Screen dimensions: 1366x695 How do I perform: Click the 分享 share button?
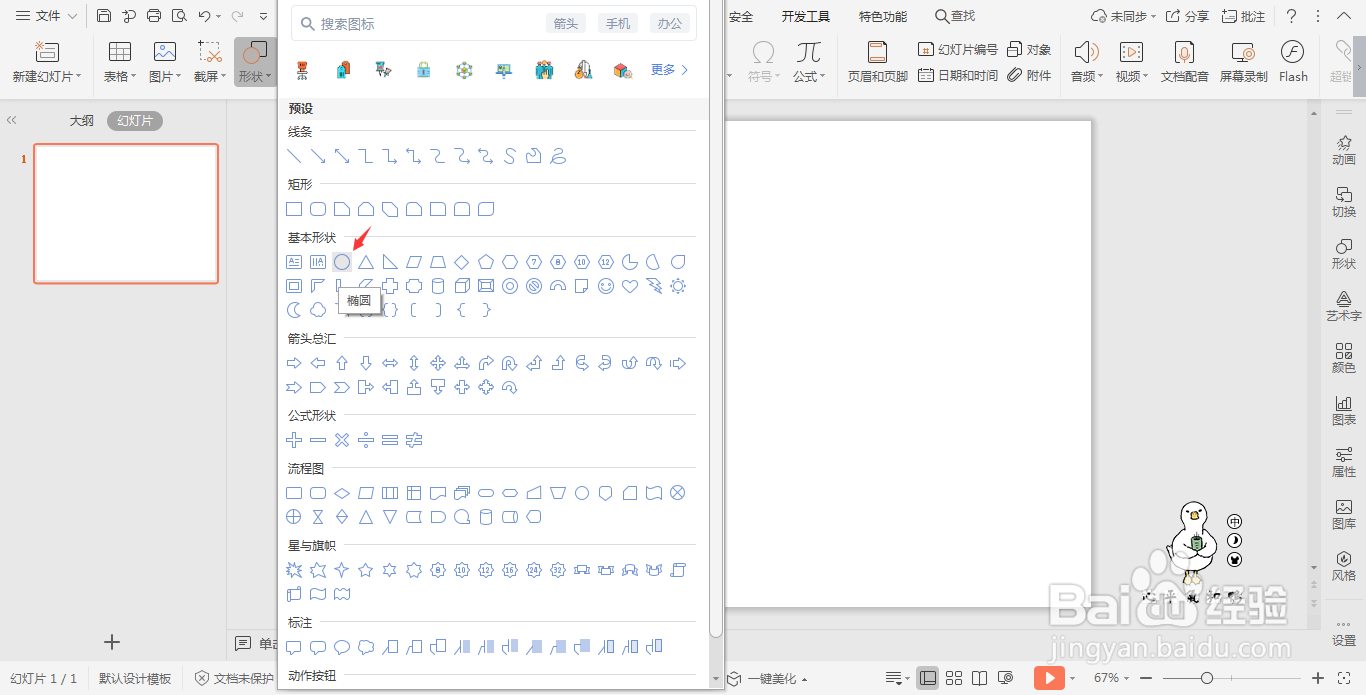[x=1187, y=16]
